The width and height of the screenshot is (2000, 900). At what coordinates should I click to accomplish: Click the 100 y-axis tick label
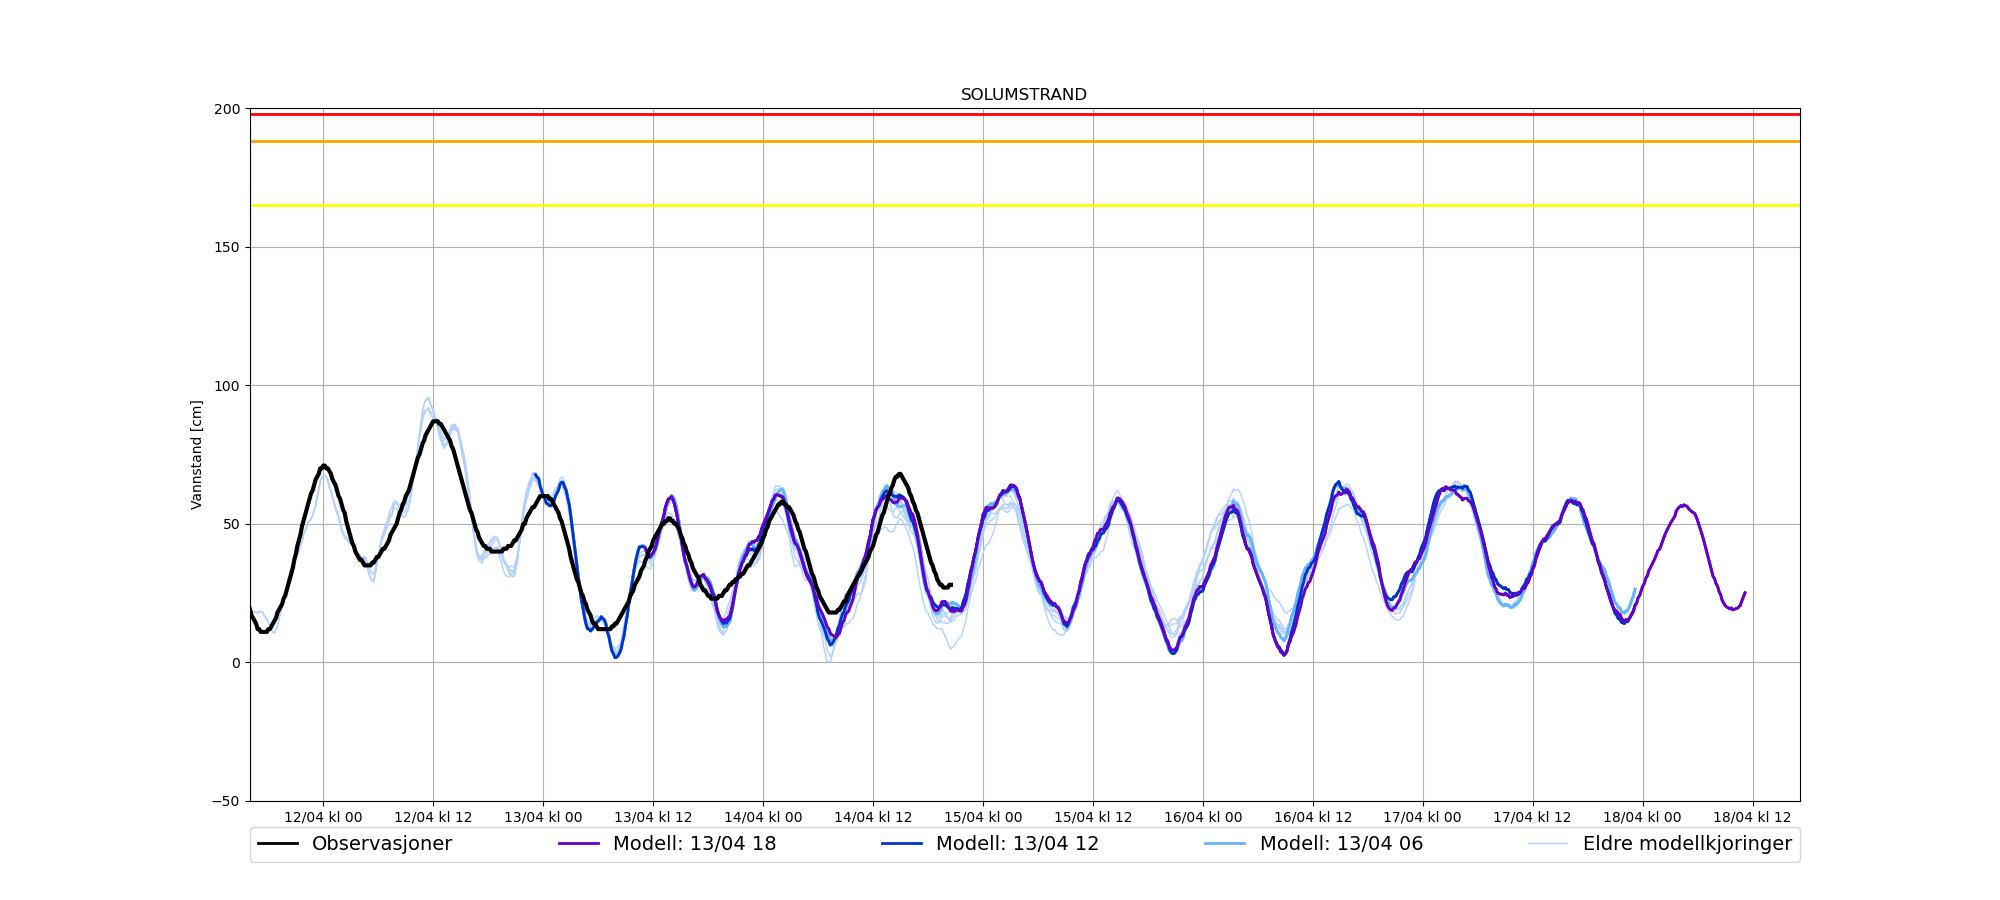coord(227,386)
